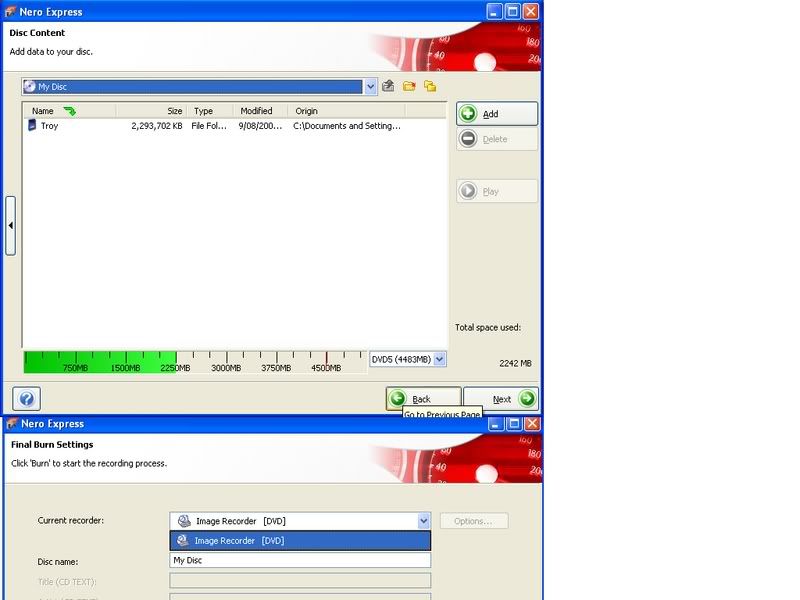Screen dimensions: 800x600
Task: Go back with the Back button
Action: click(x=423, y=398)
